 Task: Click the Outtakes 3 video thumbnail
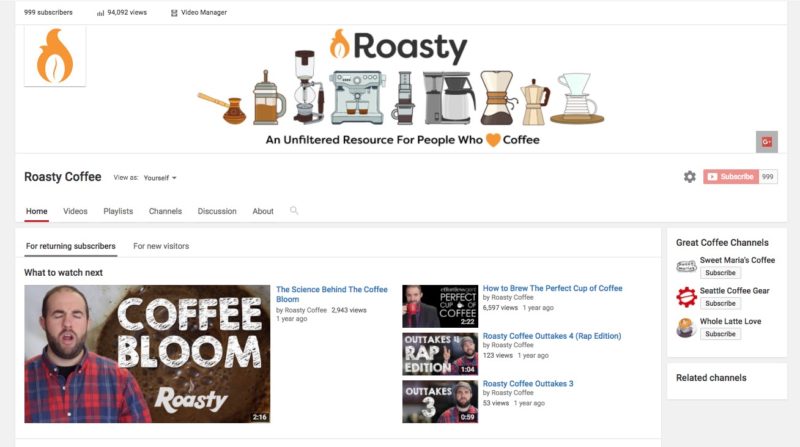coord(440,402)
